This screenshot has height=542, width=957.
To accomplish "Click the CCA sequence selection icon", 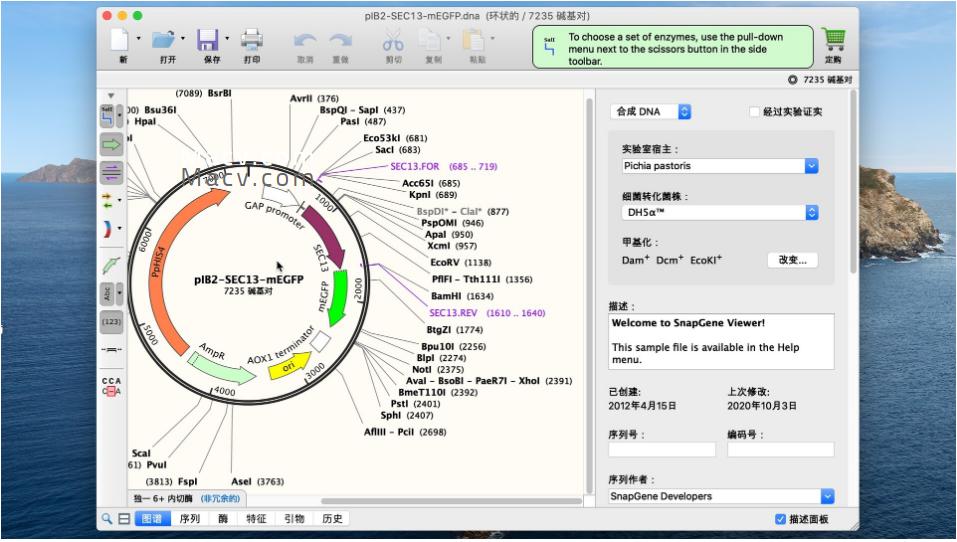I will point(111,386).
